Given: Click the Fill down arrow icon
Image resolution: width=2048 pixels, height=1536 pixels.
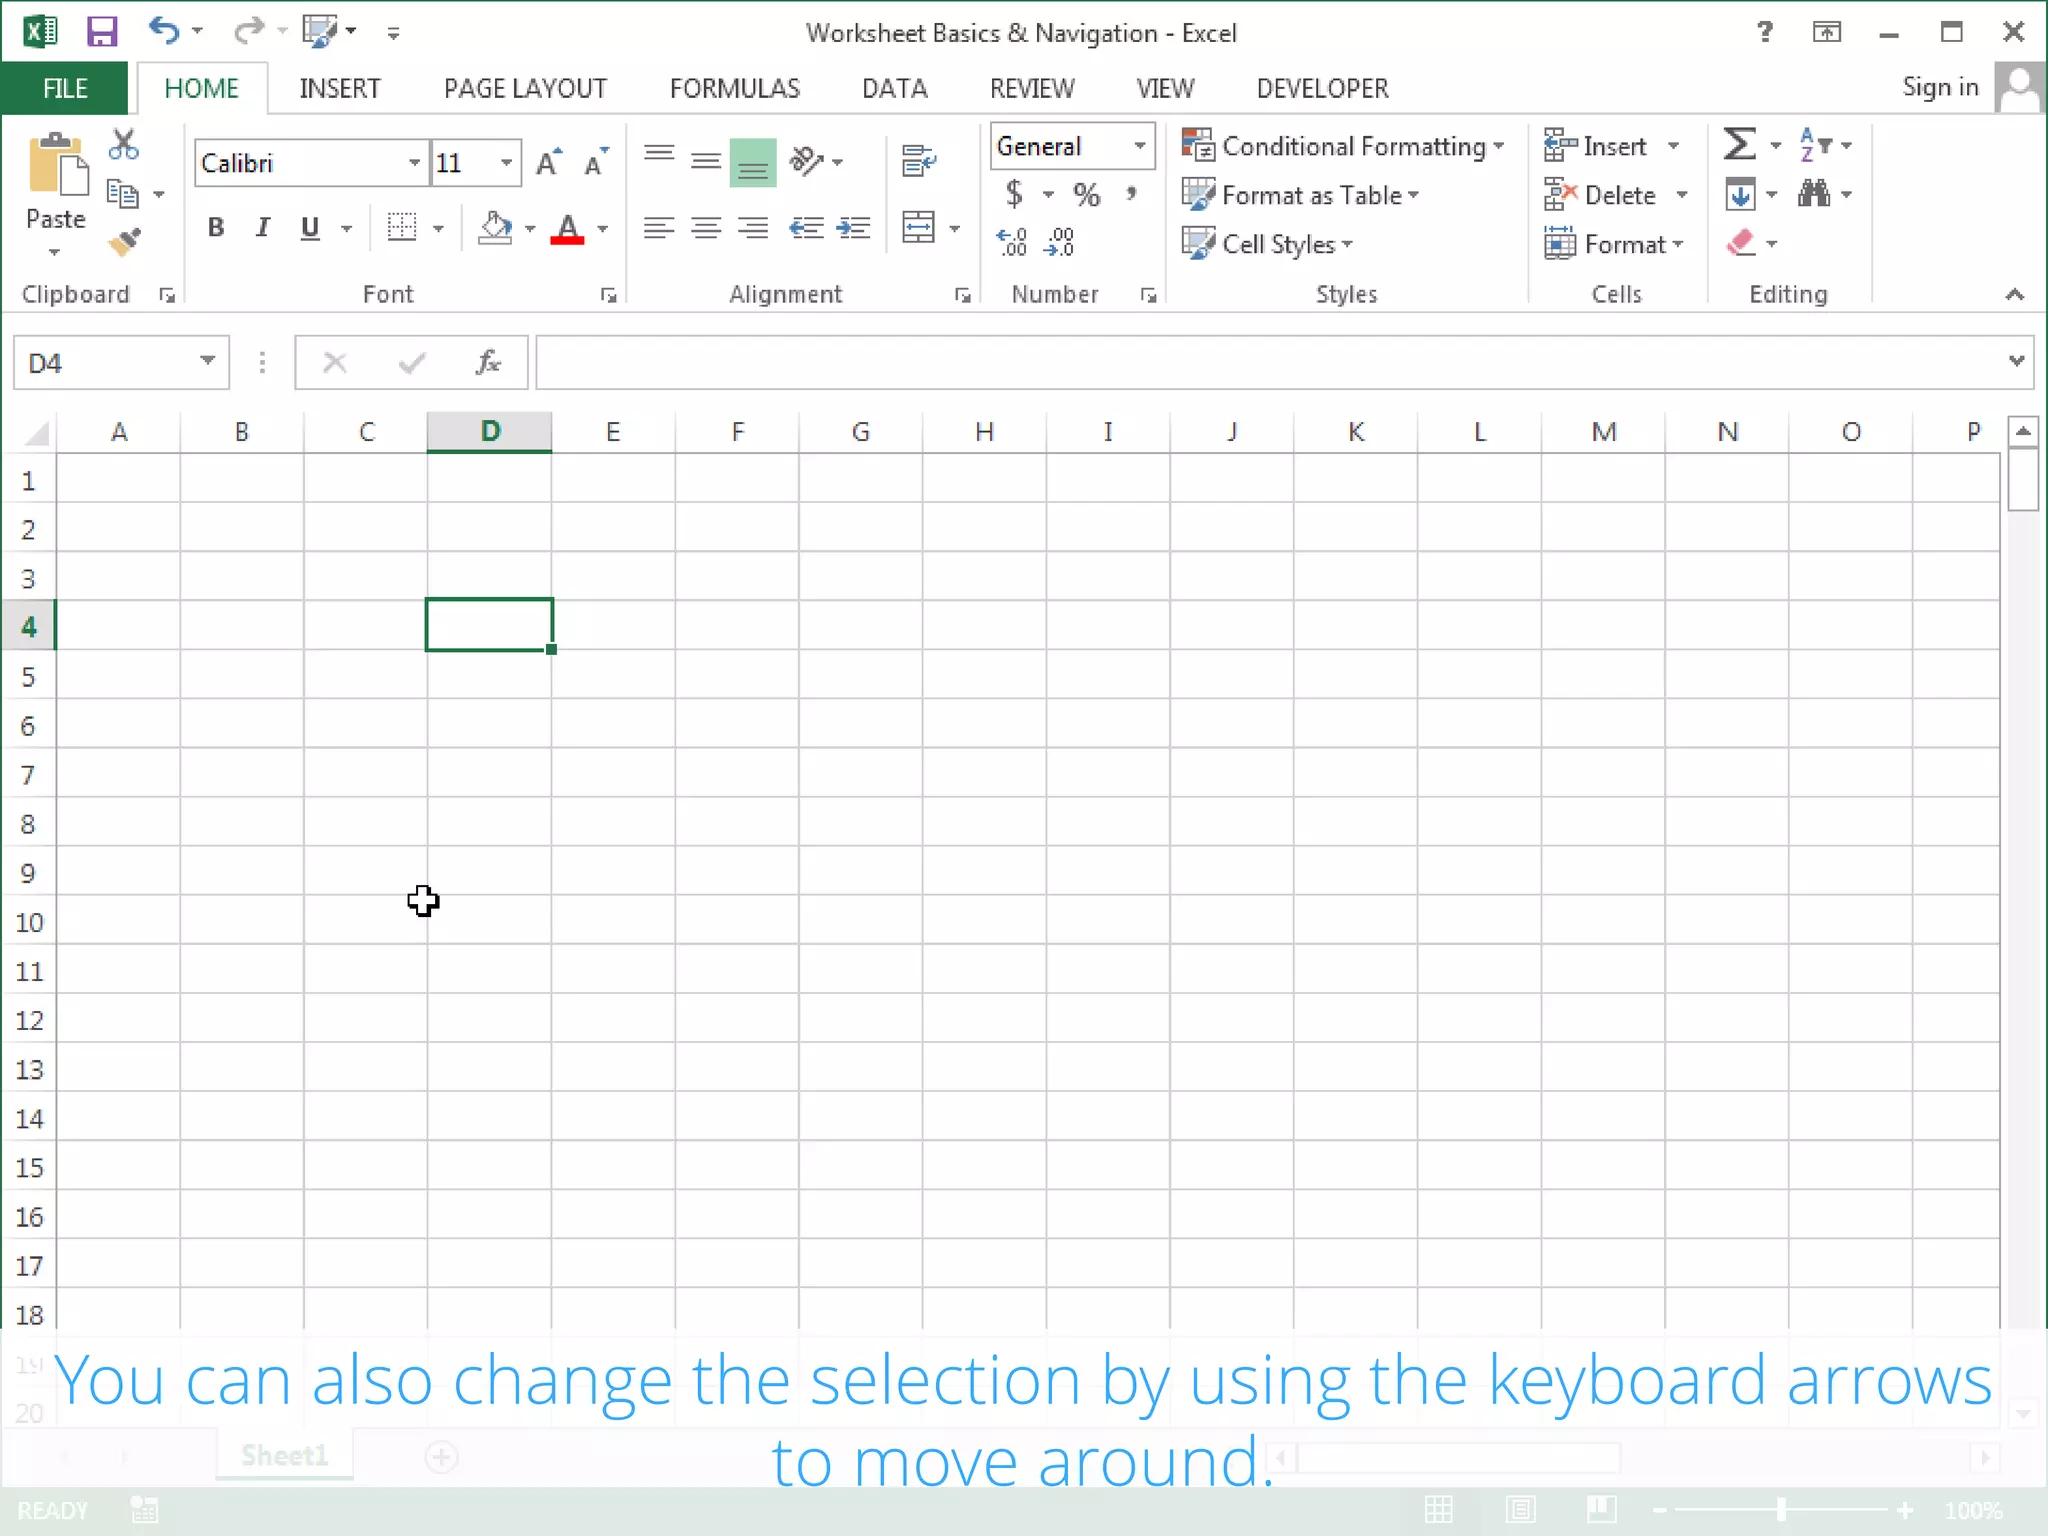Looking at the screenshot, I should [1740, 194].
